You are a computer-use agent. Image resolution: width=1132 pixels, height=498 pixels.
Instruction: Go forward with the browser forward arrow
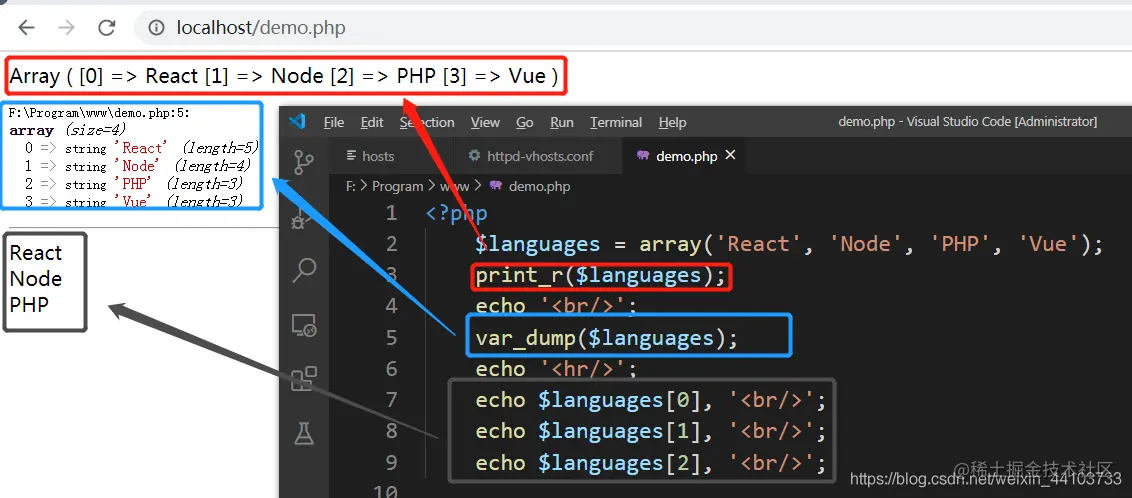click(66, 28)
